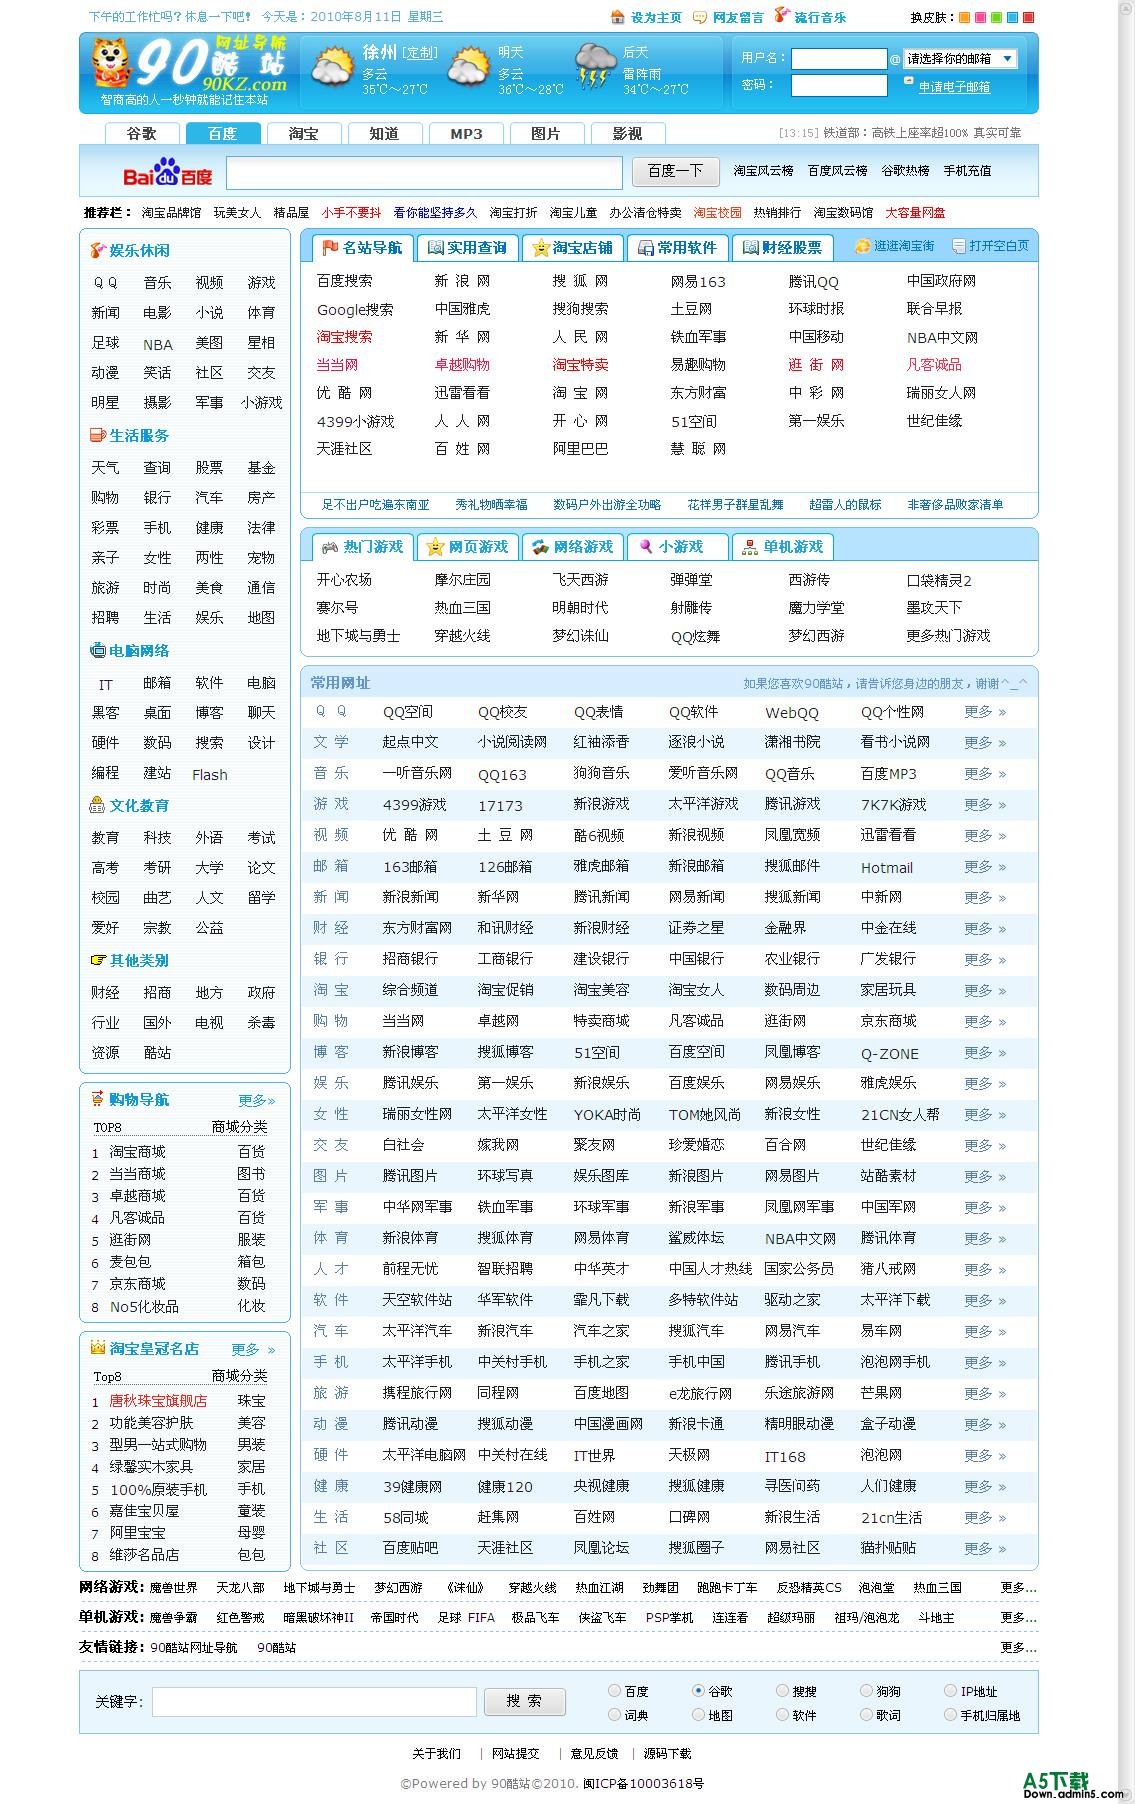Viewport: 1135px width, 1804px height.
Task: Switch to the 谷歌 search tab
Action: click(x=142, y=134)
